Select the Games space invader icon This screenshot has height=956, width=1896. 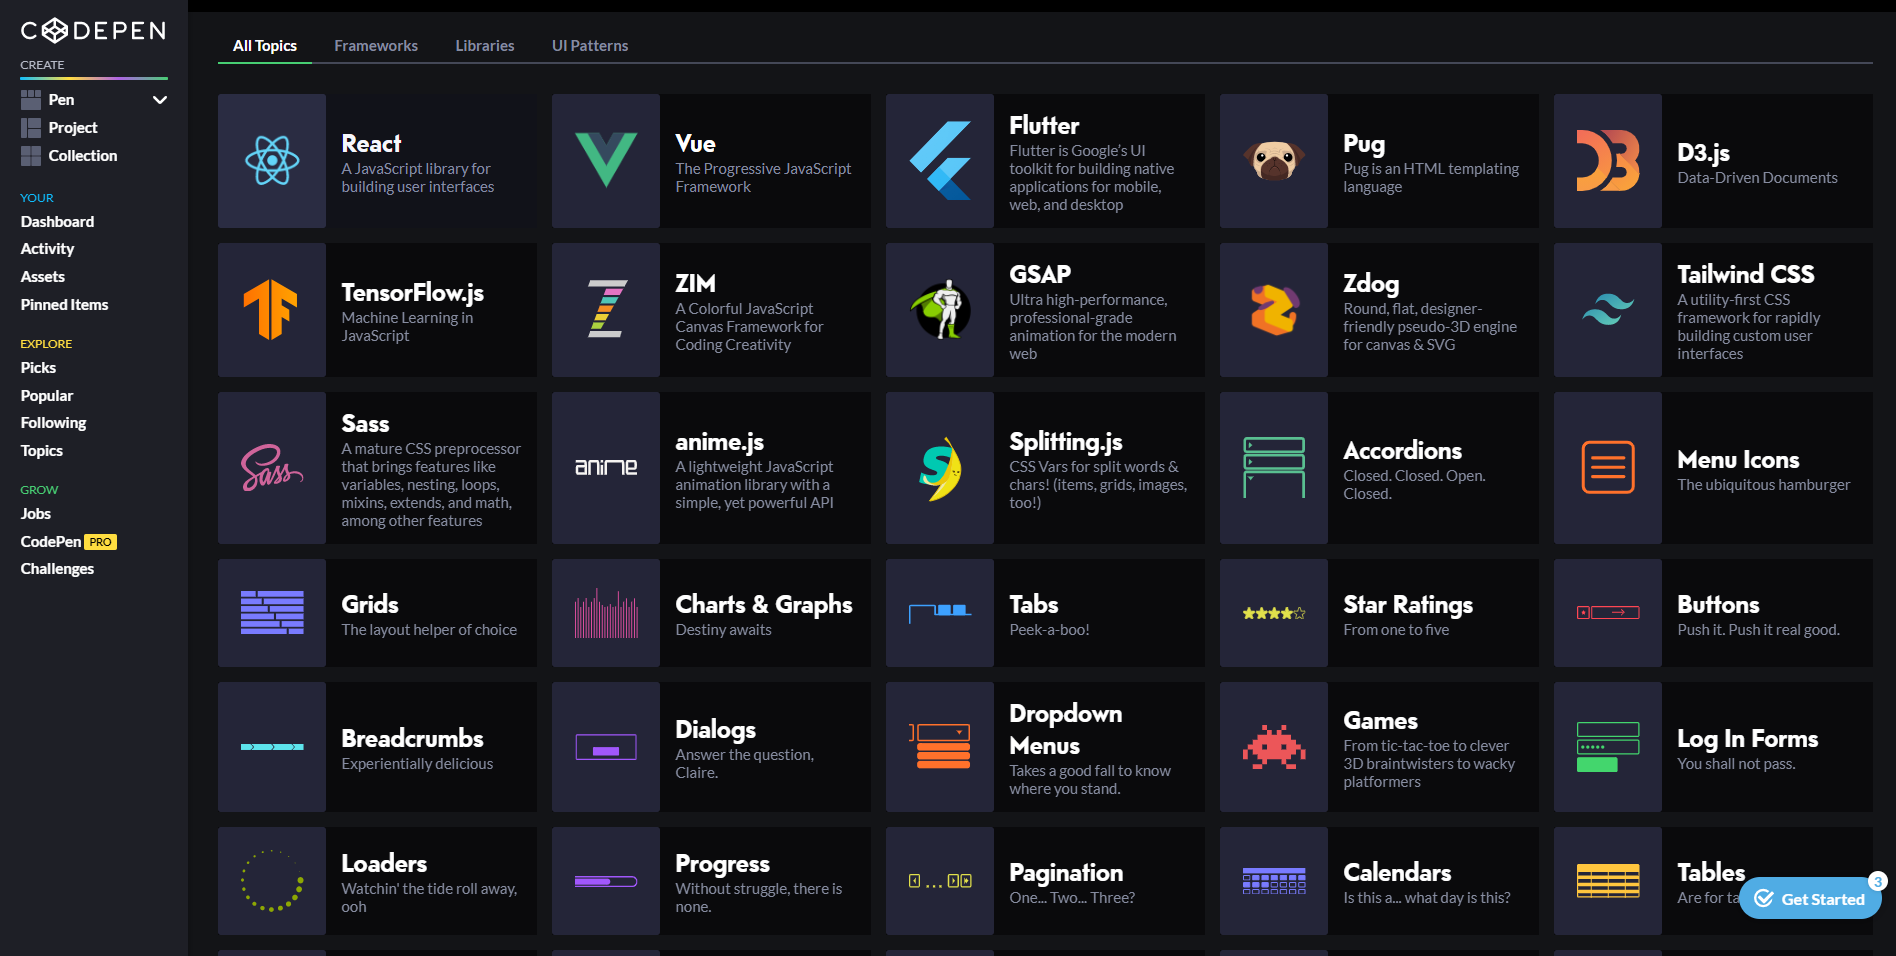click(1274, 747)
